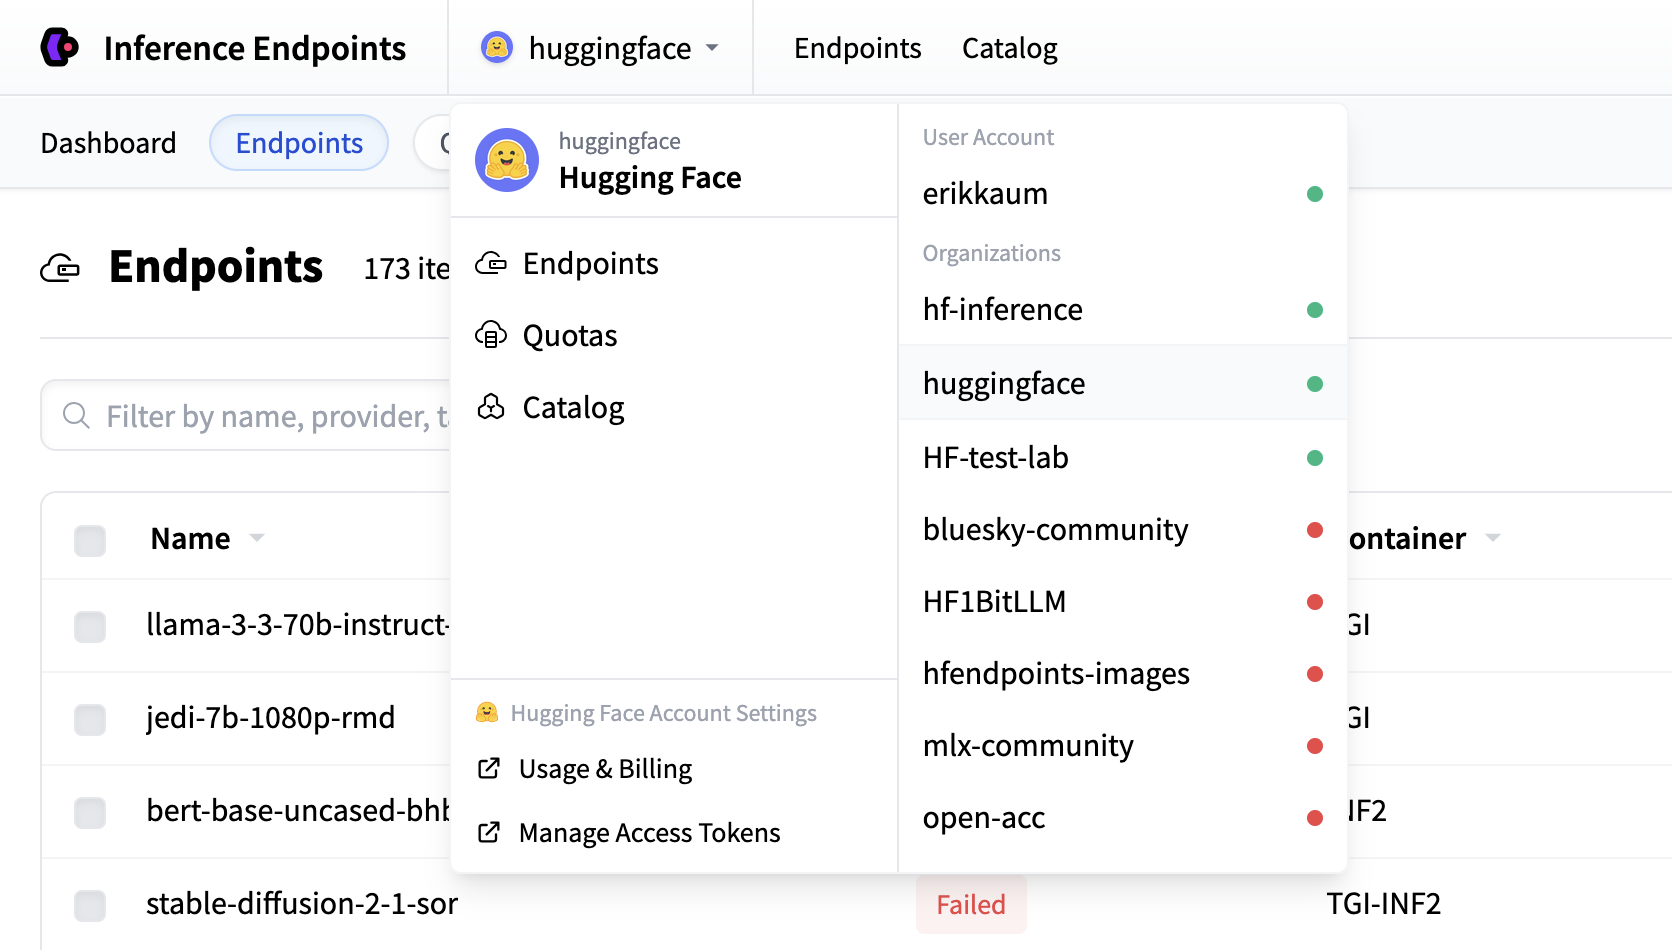Screen dimensions: 1672x950
Task: Click the Inference Endpoints logo icon
Action: point(59,47)
